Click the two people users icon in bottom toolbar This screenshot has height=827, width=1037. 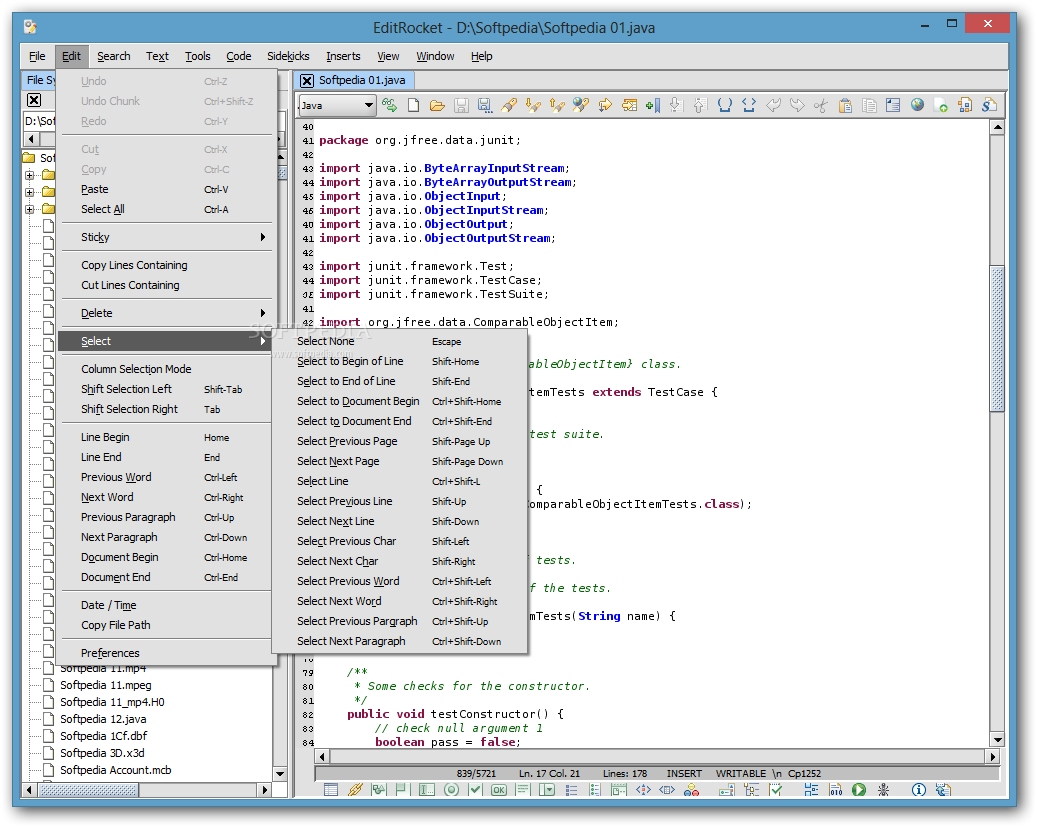point(691,789)
